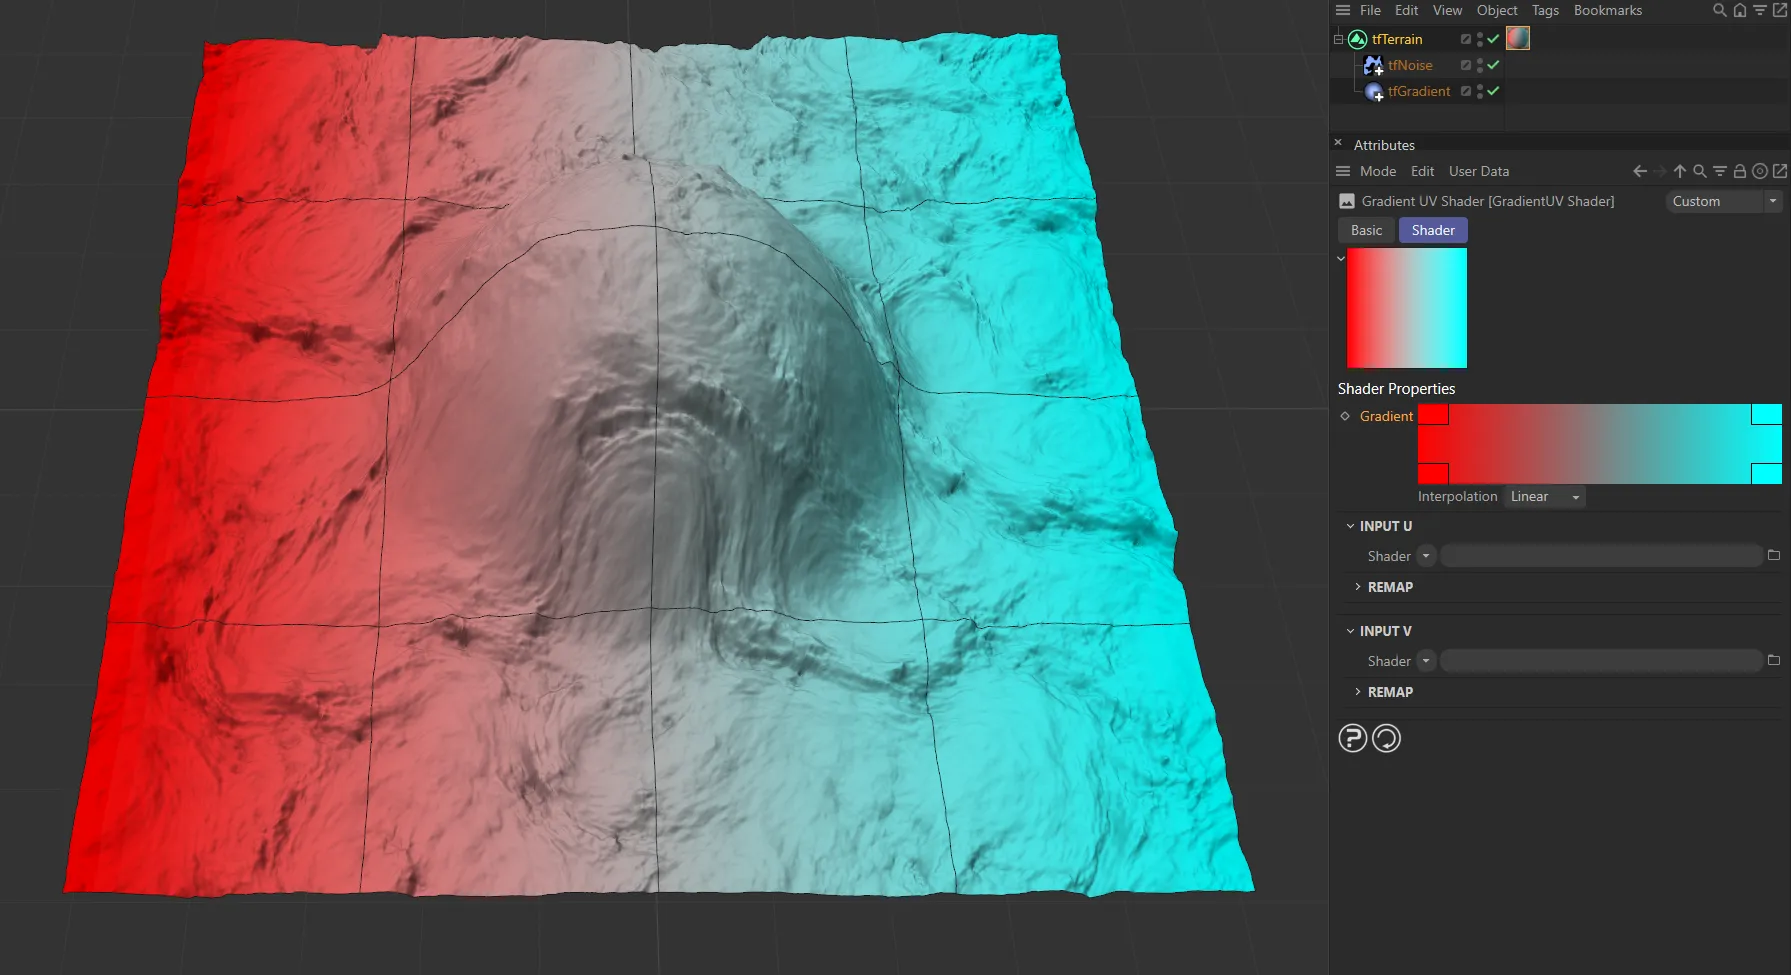
Task: Click the tfTerrain object icon
Action: pos(1357,39)
